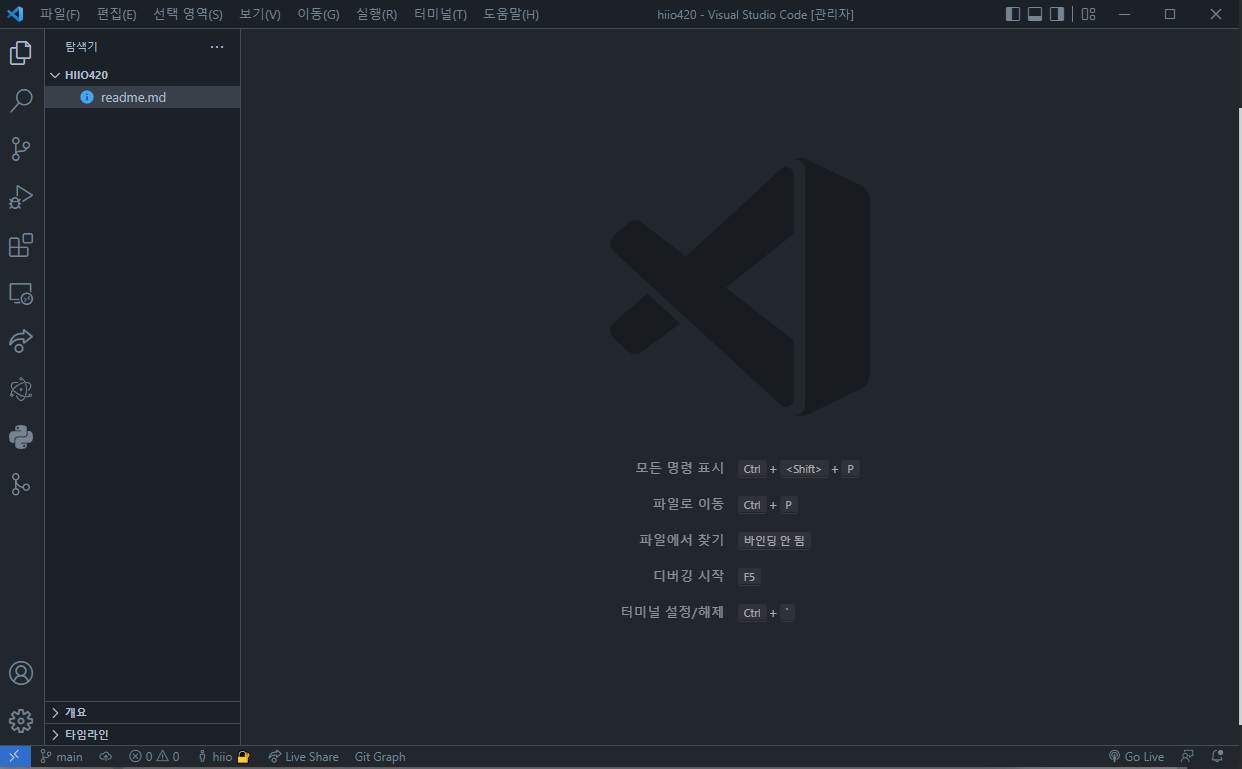Open the React atom-style activity bar icon

pos(21,389)
